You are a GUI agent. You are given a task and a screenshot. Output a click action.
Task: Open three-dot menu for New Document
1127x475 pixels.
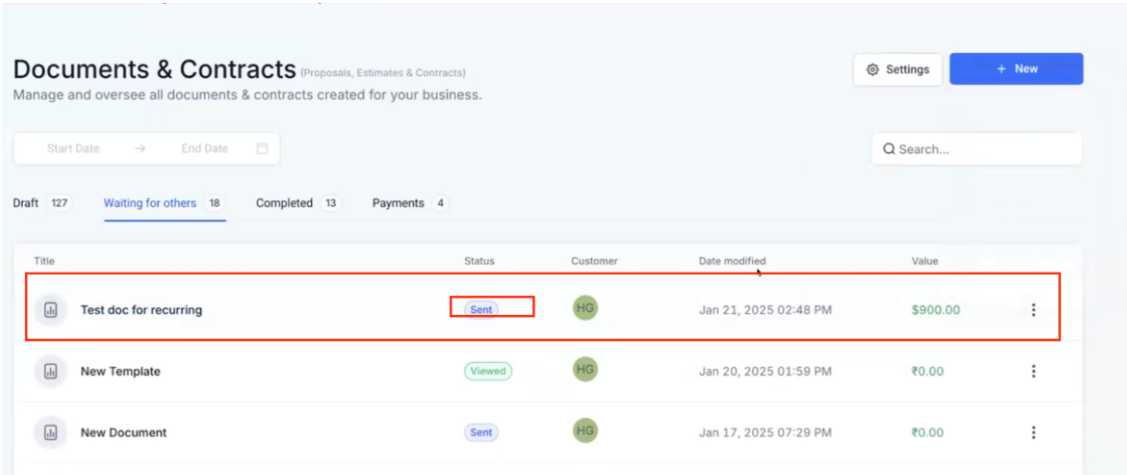coord(1033,433)
